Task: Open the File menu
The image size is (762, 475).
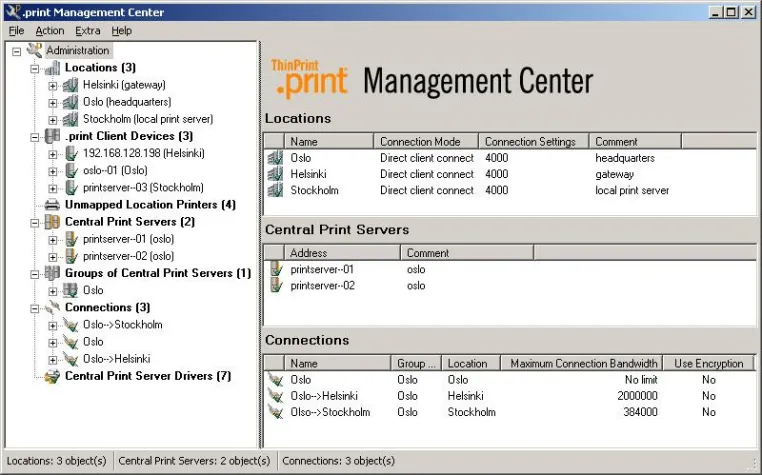Action: 16,31
